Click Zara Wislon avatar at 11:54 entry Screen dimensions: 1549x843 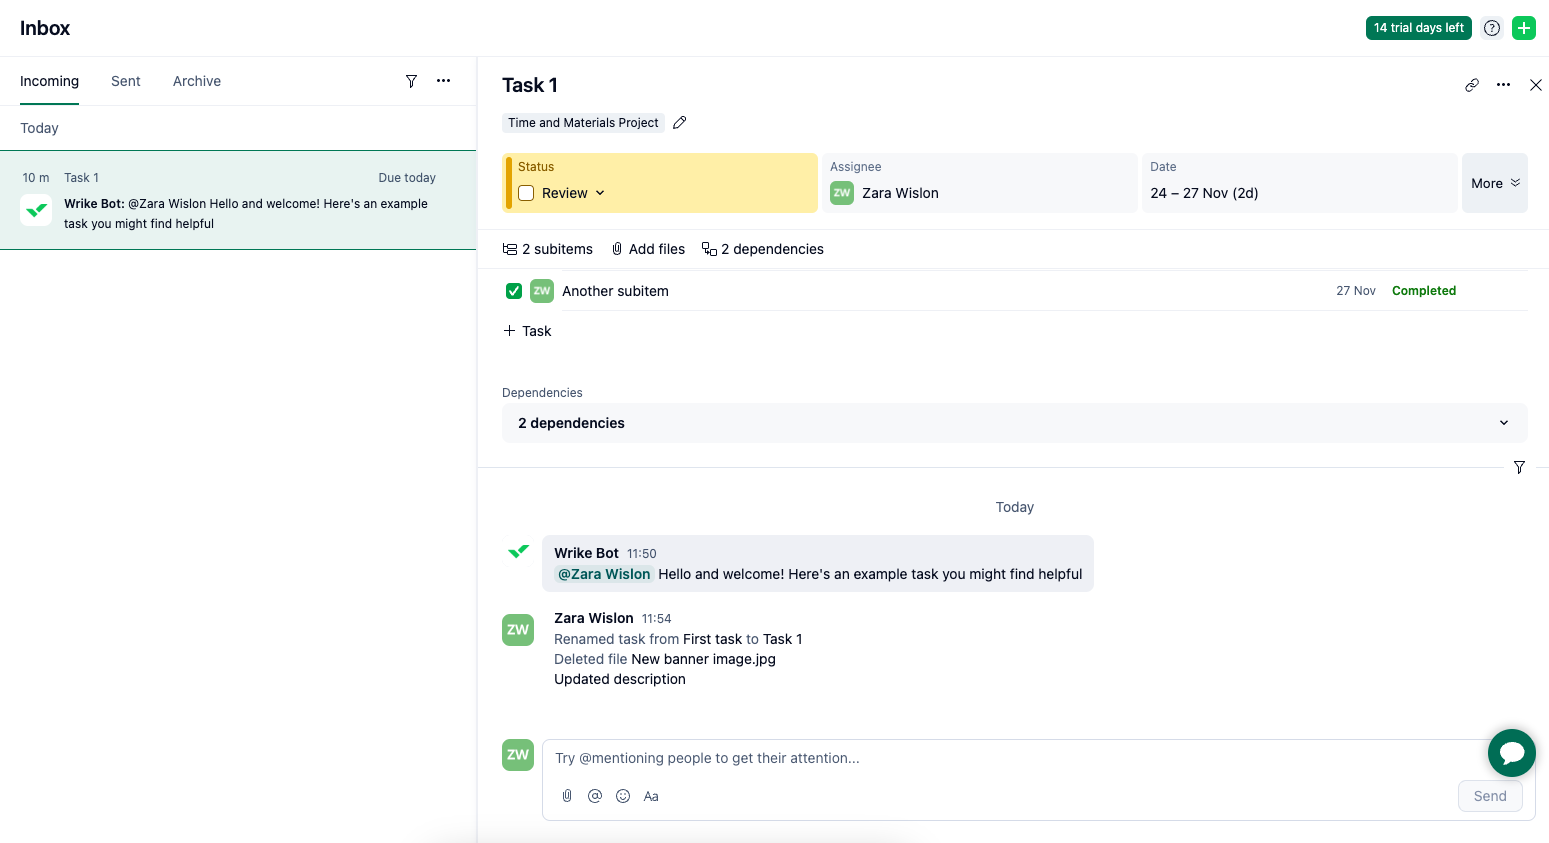[x=518, y=630]
